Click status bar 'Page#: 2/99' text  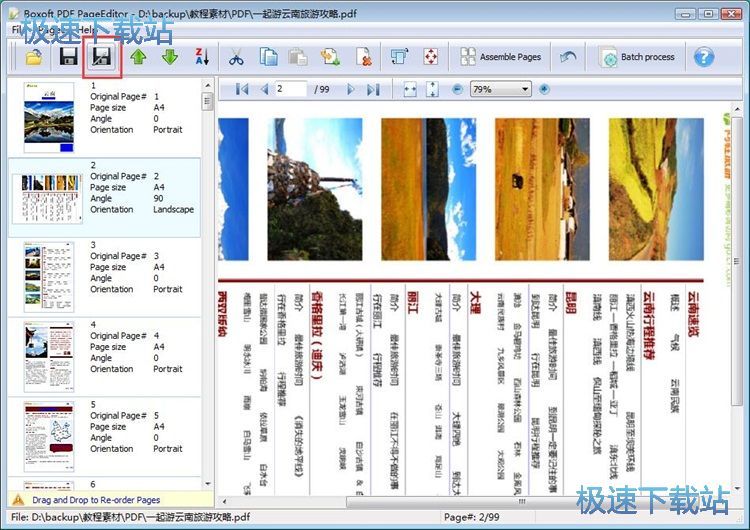(472, 517)
